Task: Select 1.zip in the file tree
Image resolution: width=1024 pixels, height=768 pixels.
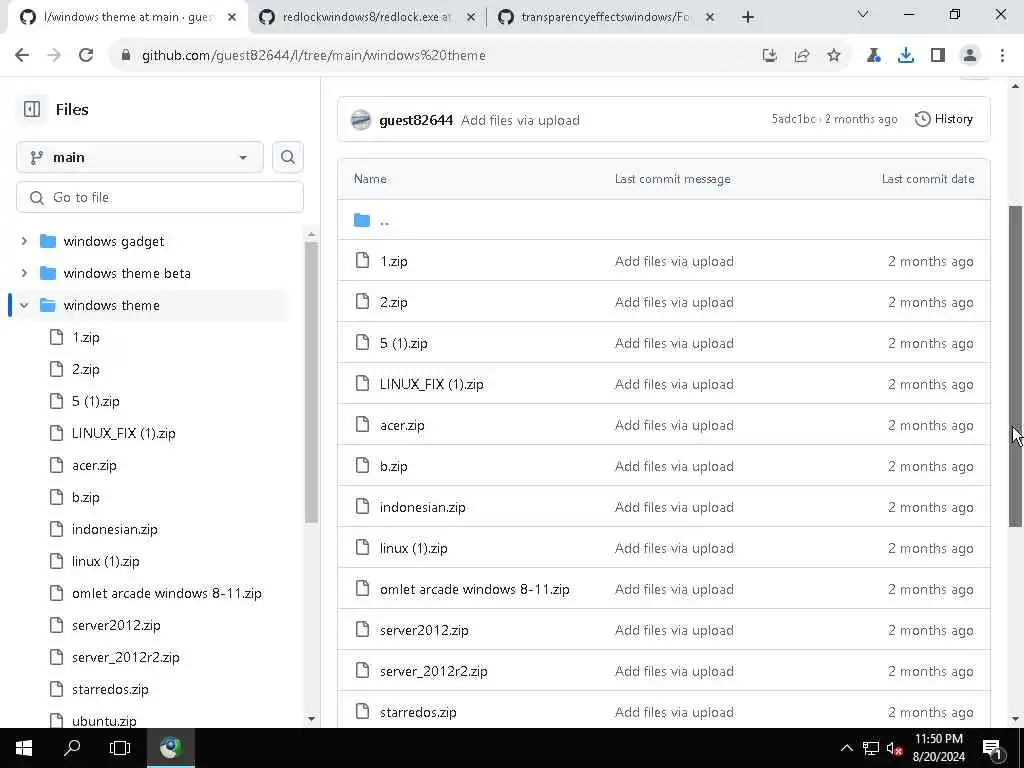Action: point(86,338)
